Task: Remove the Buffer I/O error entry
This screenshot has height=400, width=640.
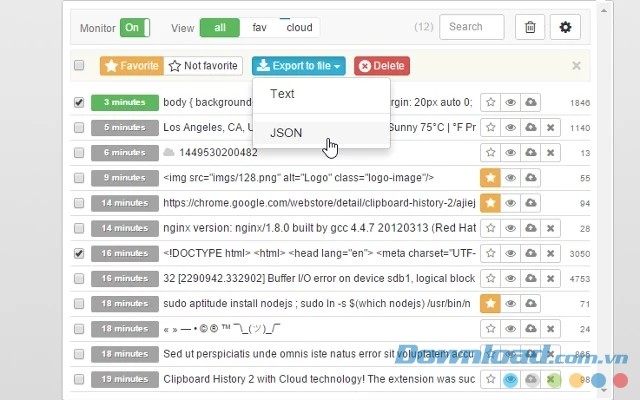Action: click(550, 277)
